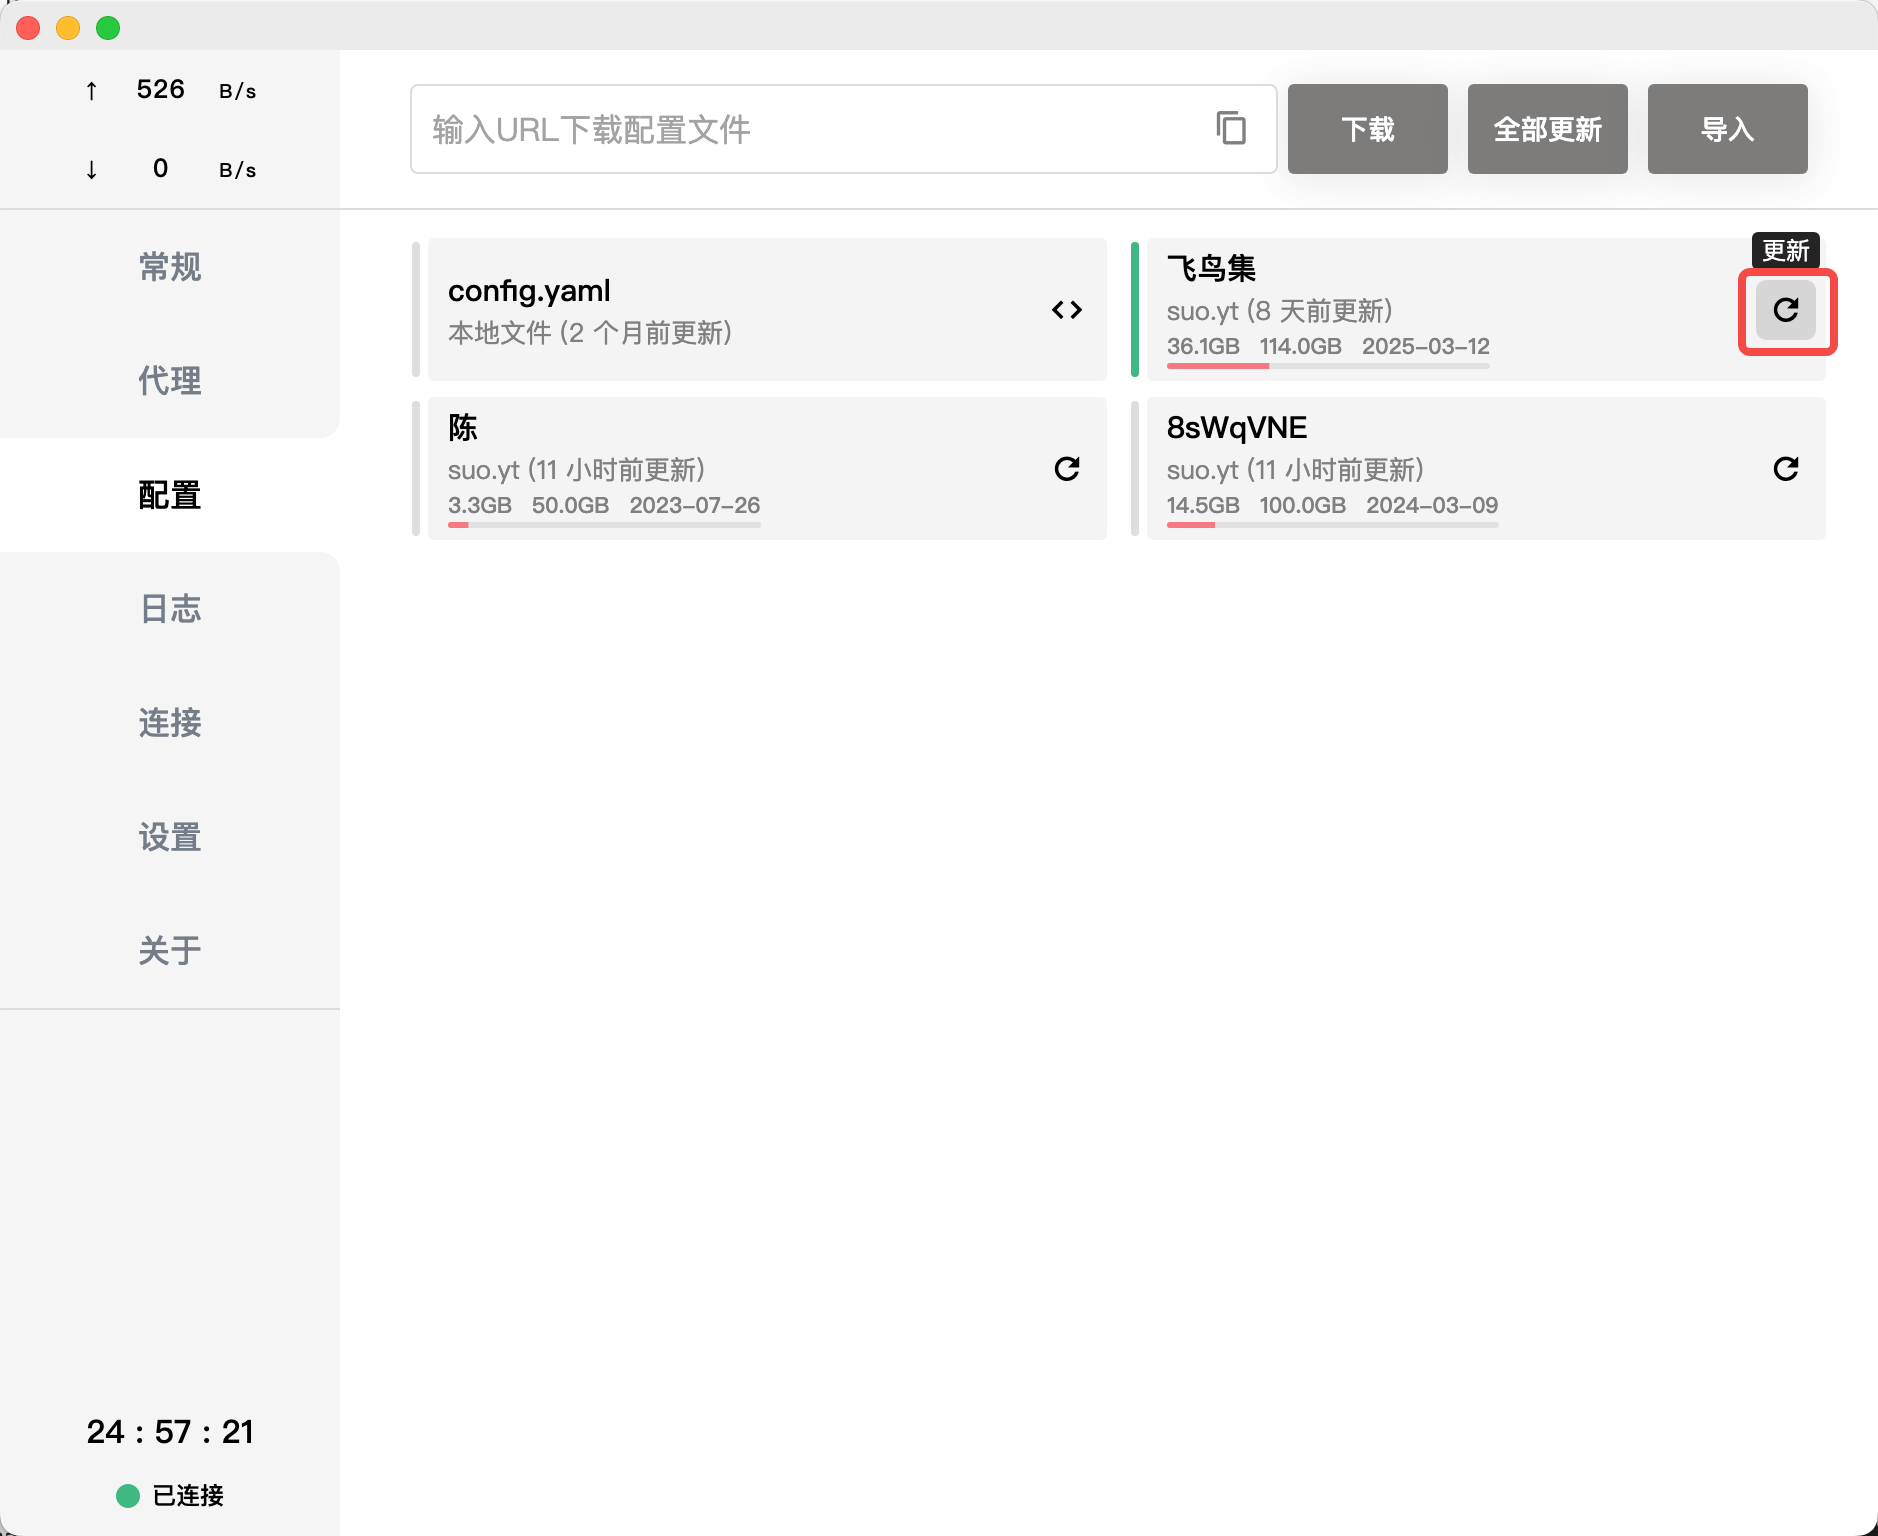
Task: Click the 下载 button
Action: (x=1367, y=129)
